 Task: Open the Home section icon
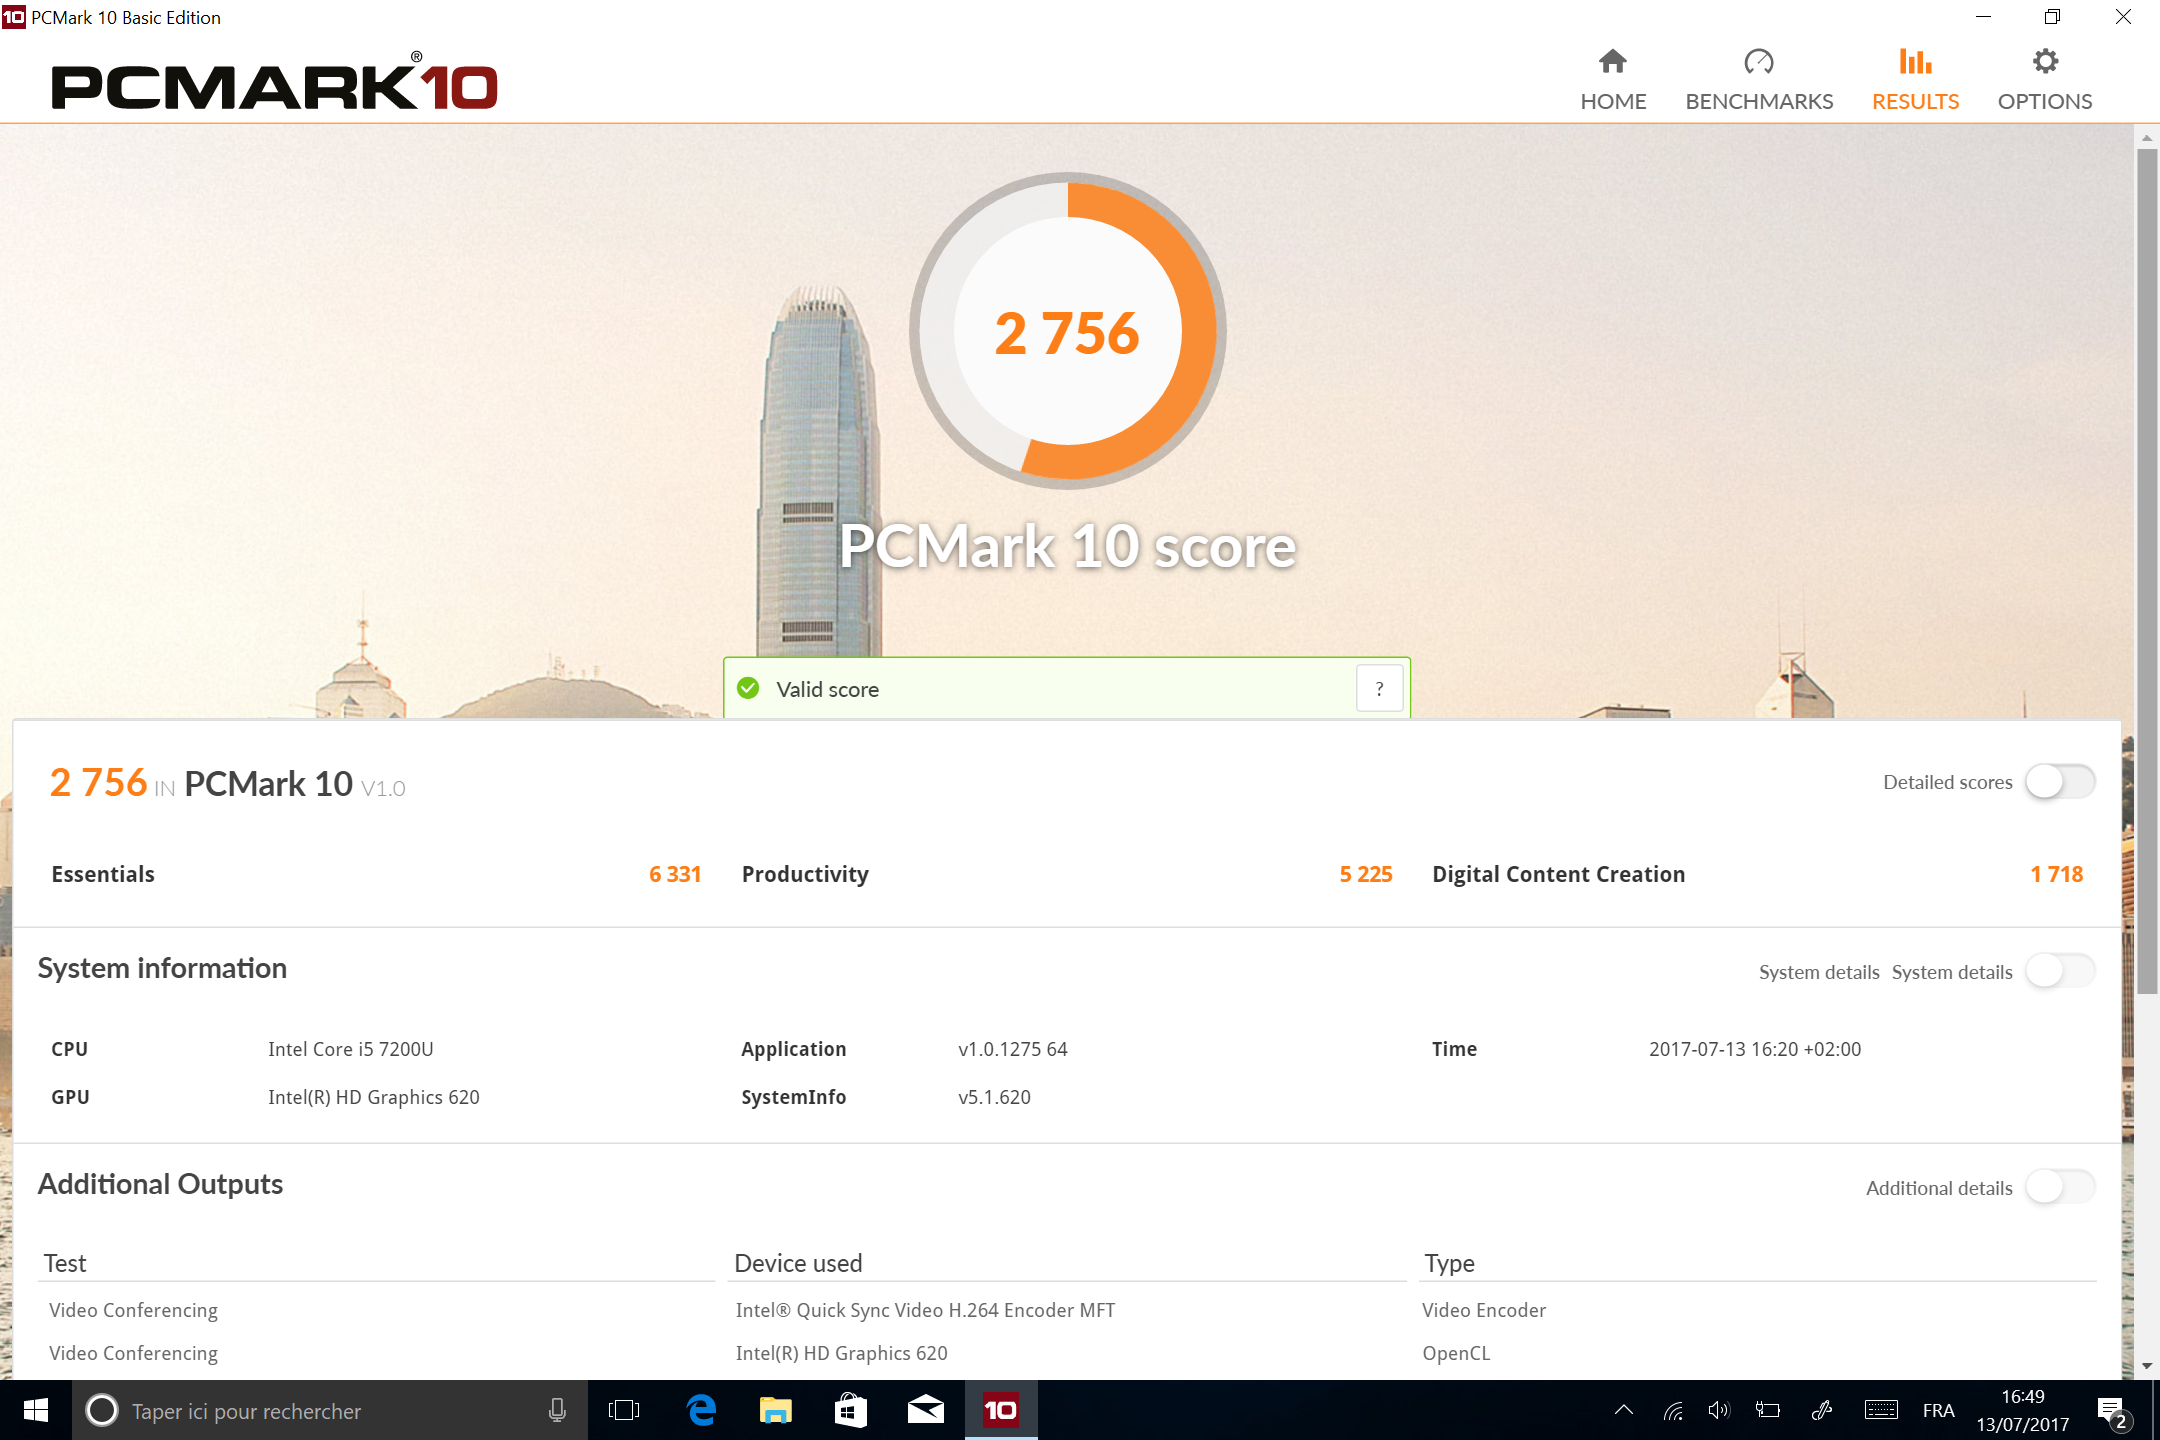pyautogui.click(x=1612, y=62)
